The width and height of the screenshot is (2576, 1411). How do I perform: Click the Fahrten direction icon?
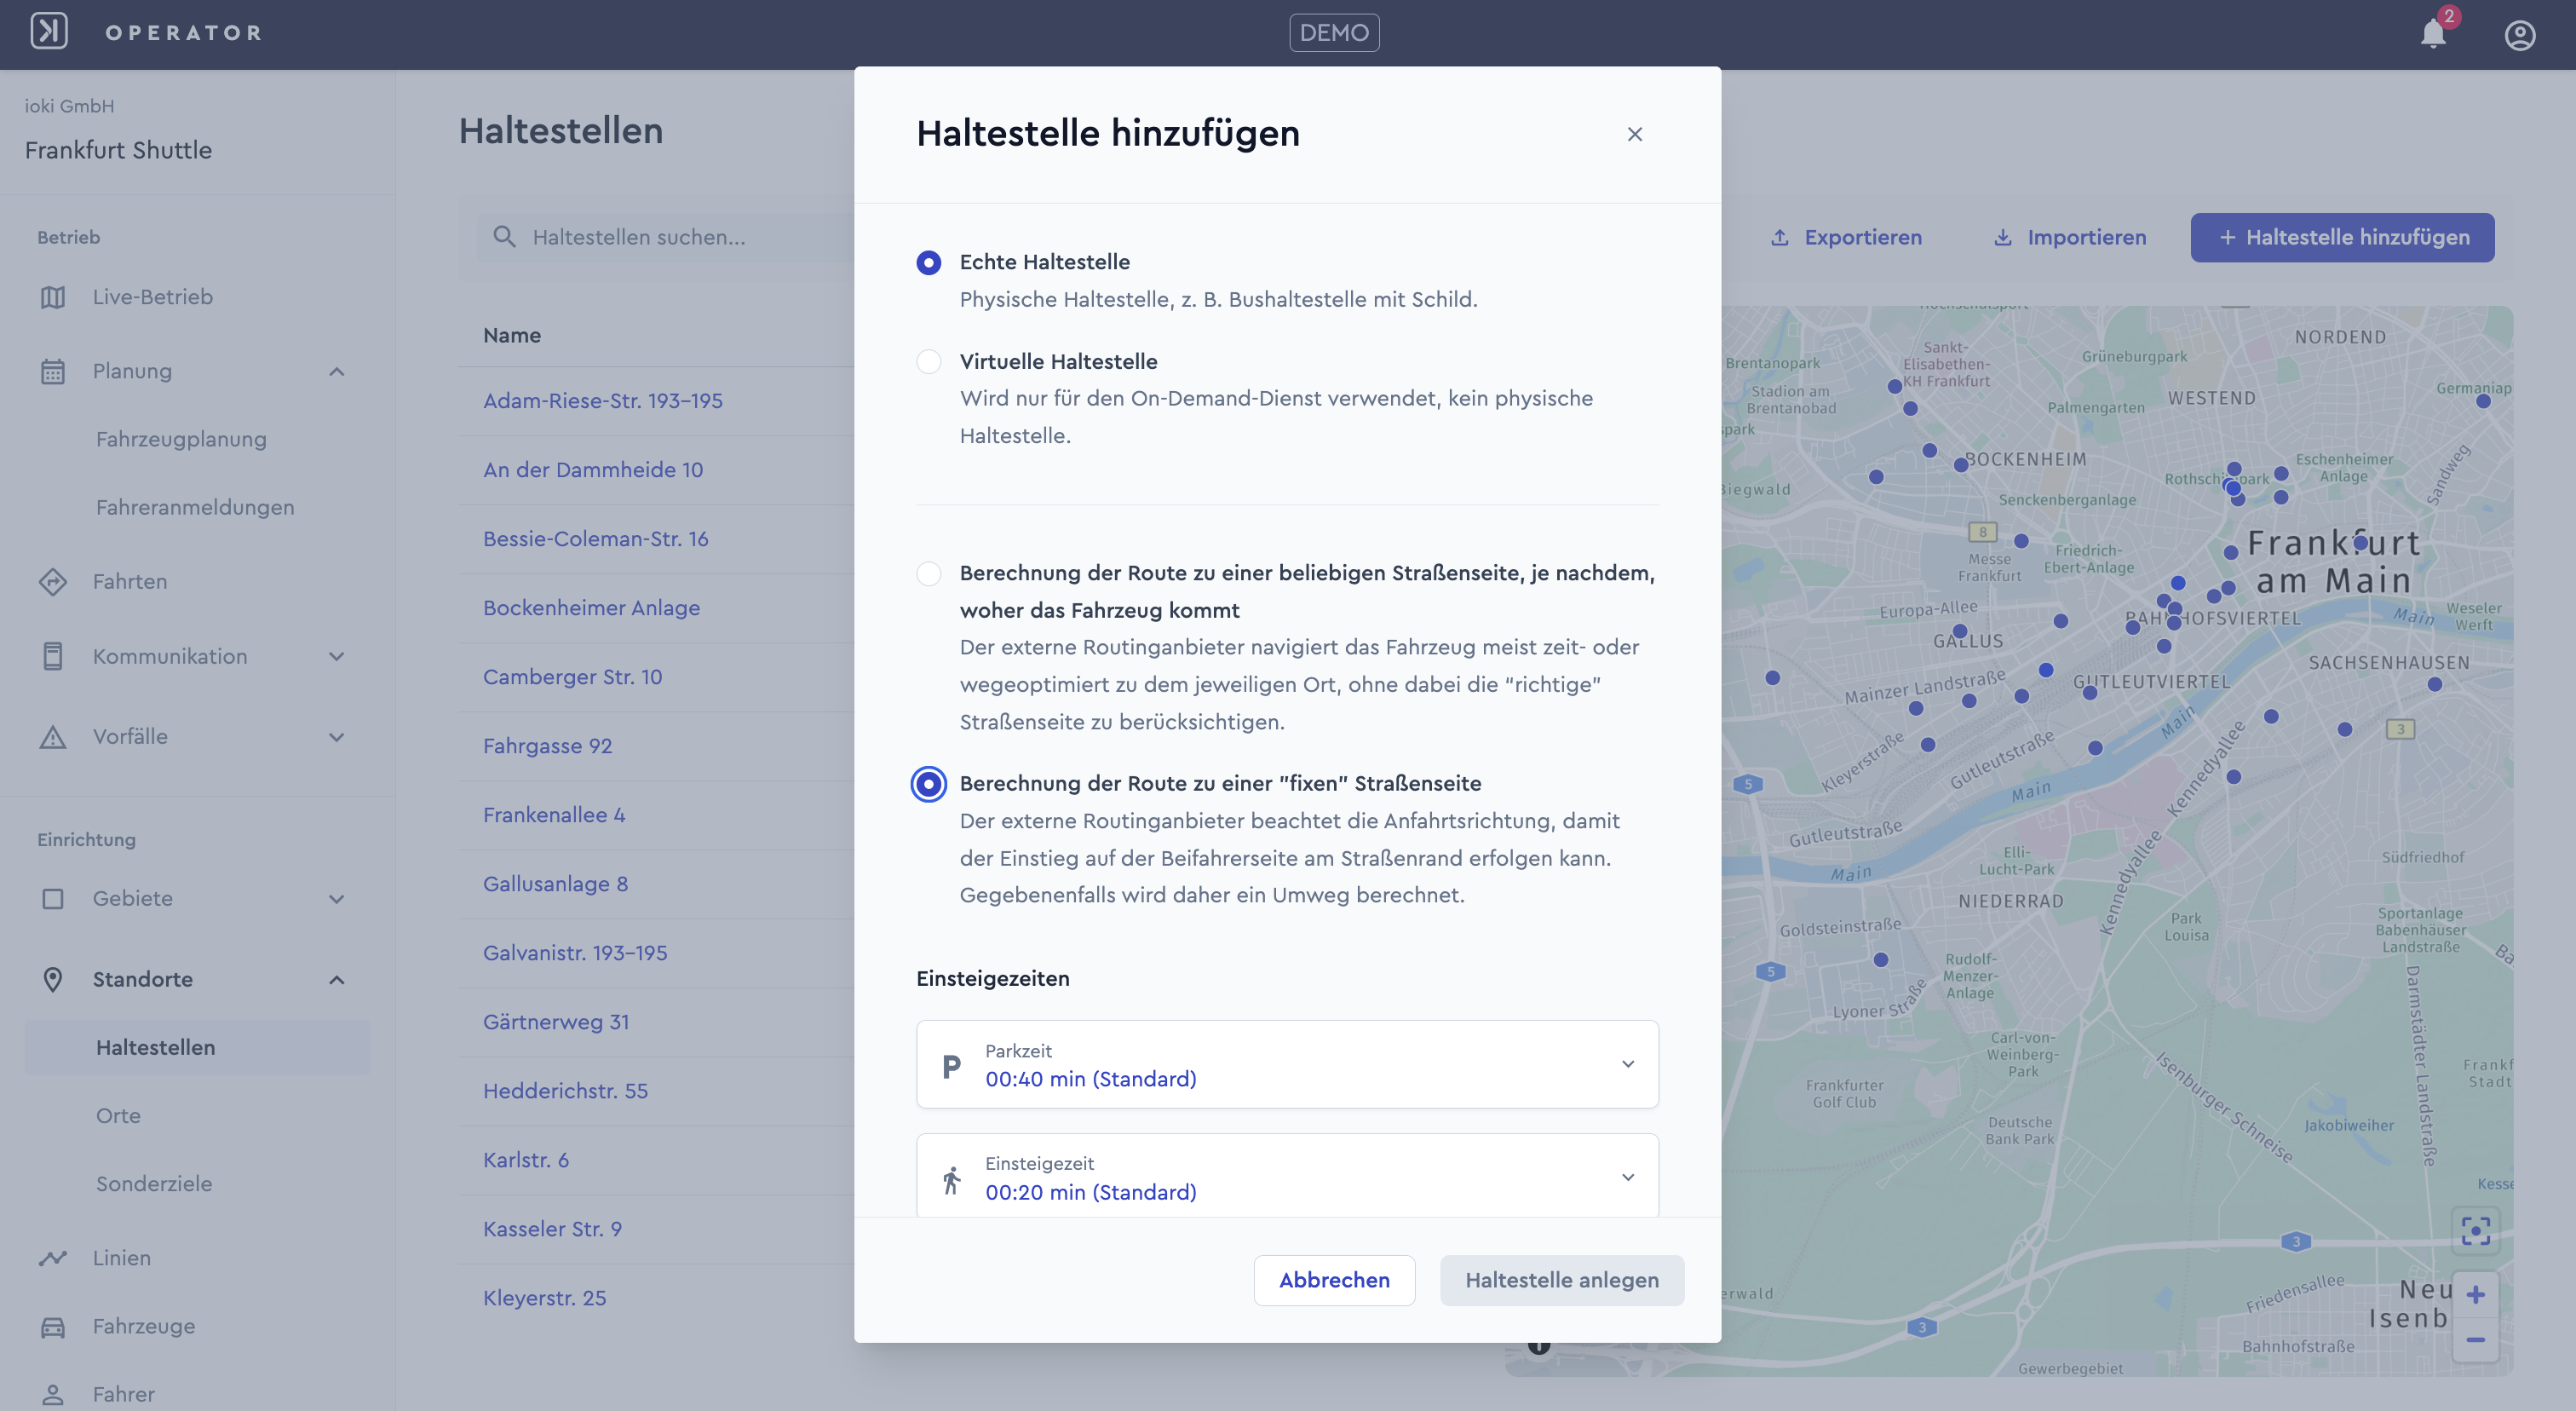pos(53,581)
